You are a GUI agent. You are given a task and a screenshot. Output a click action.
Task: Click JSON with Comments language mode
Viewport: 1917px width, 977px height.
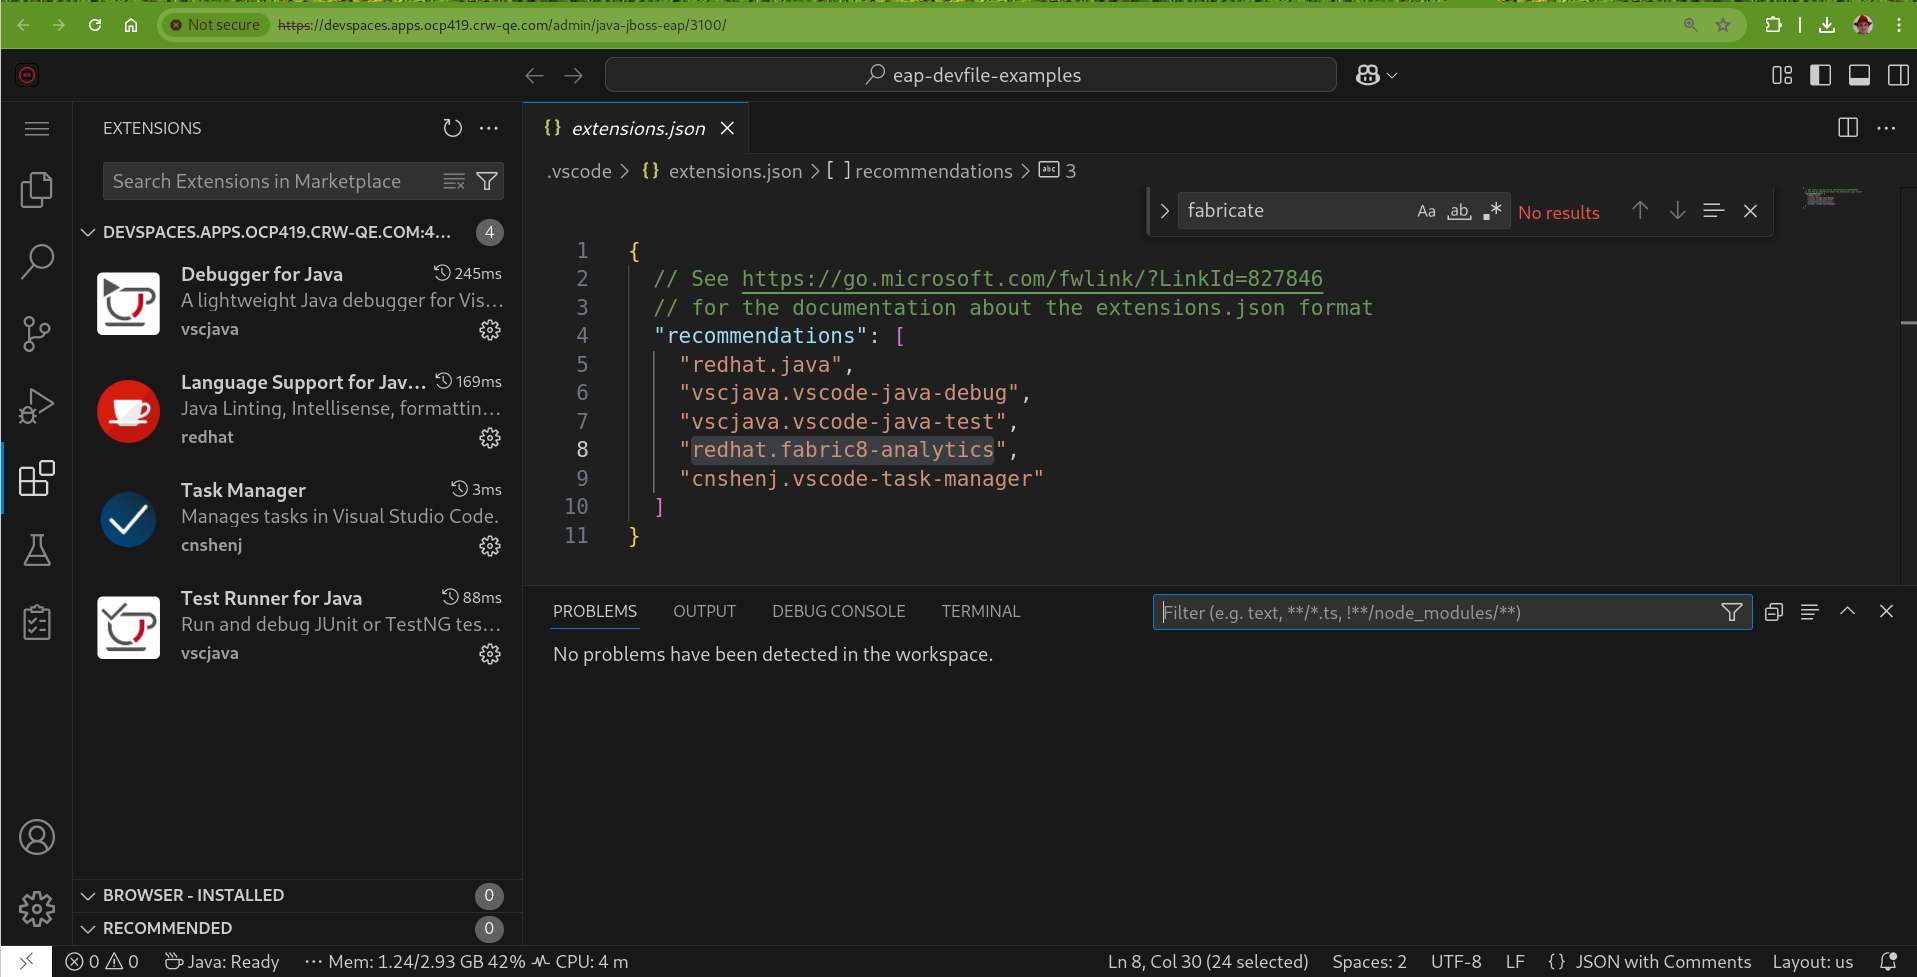[1662, 962]
